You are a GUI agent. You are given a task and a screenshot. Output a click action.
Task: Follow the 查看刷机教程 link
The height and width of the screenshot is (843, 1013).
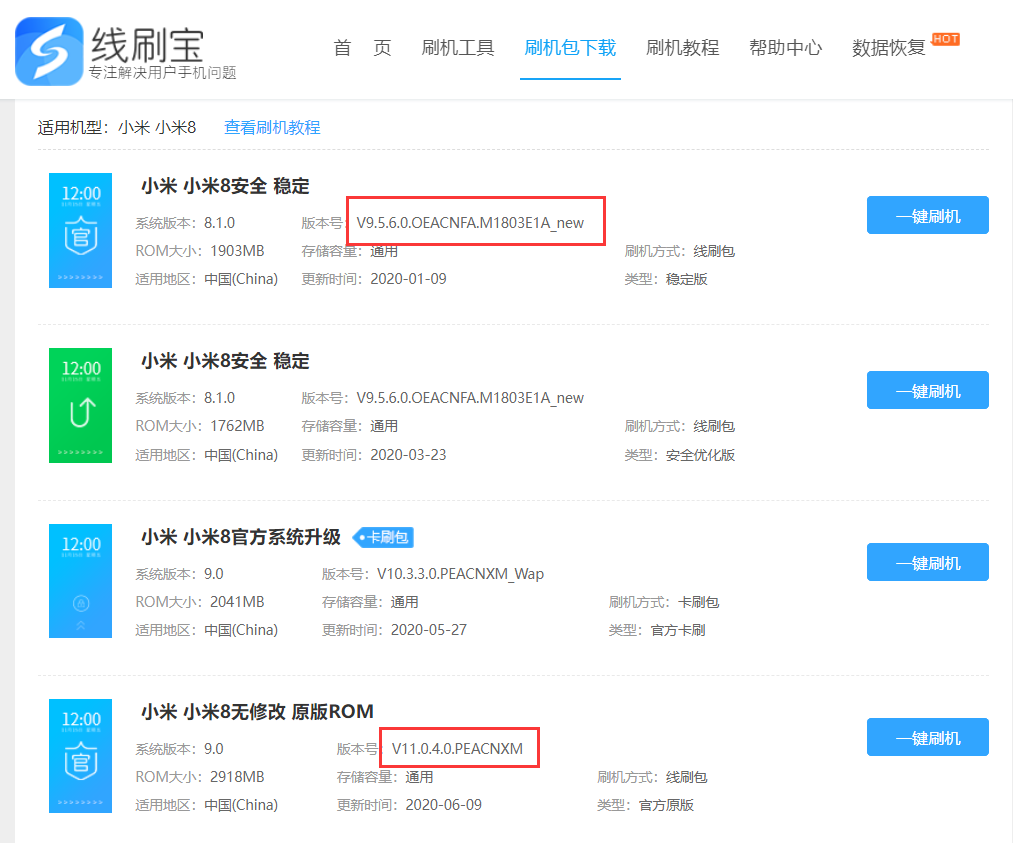272,127
